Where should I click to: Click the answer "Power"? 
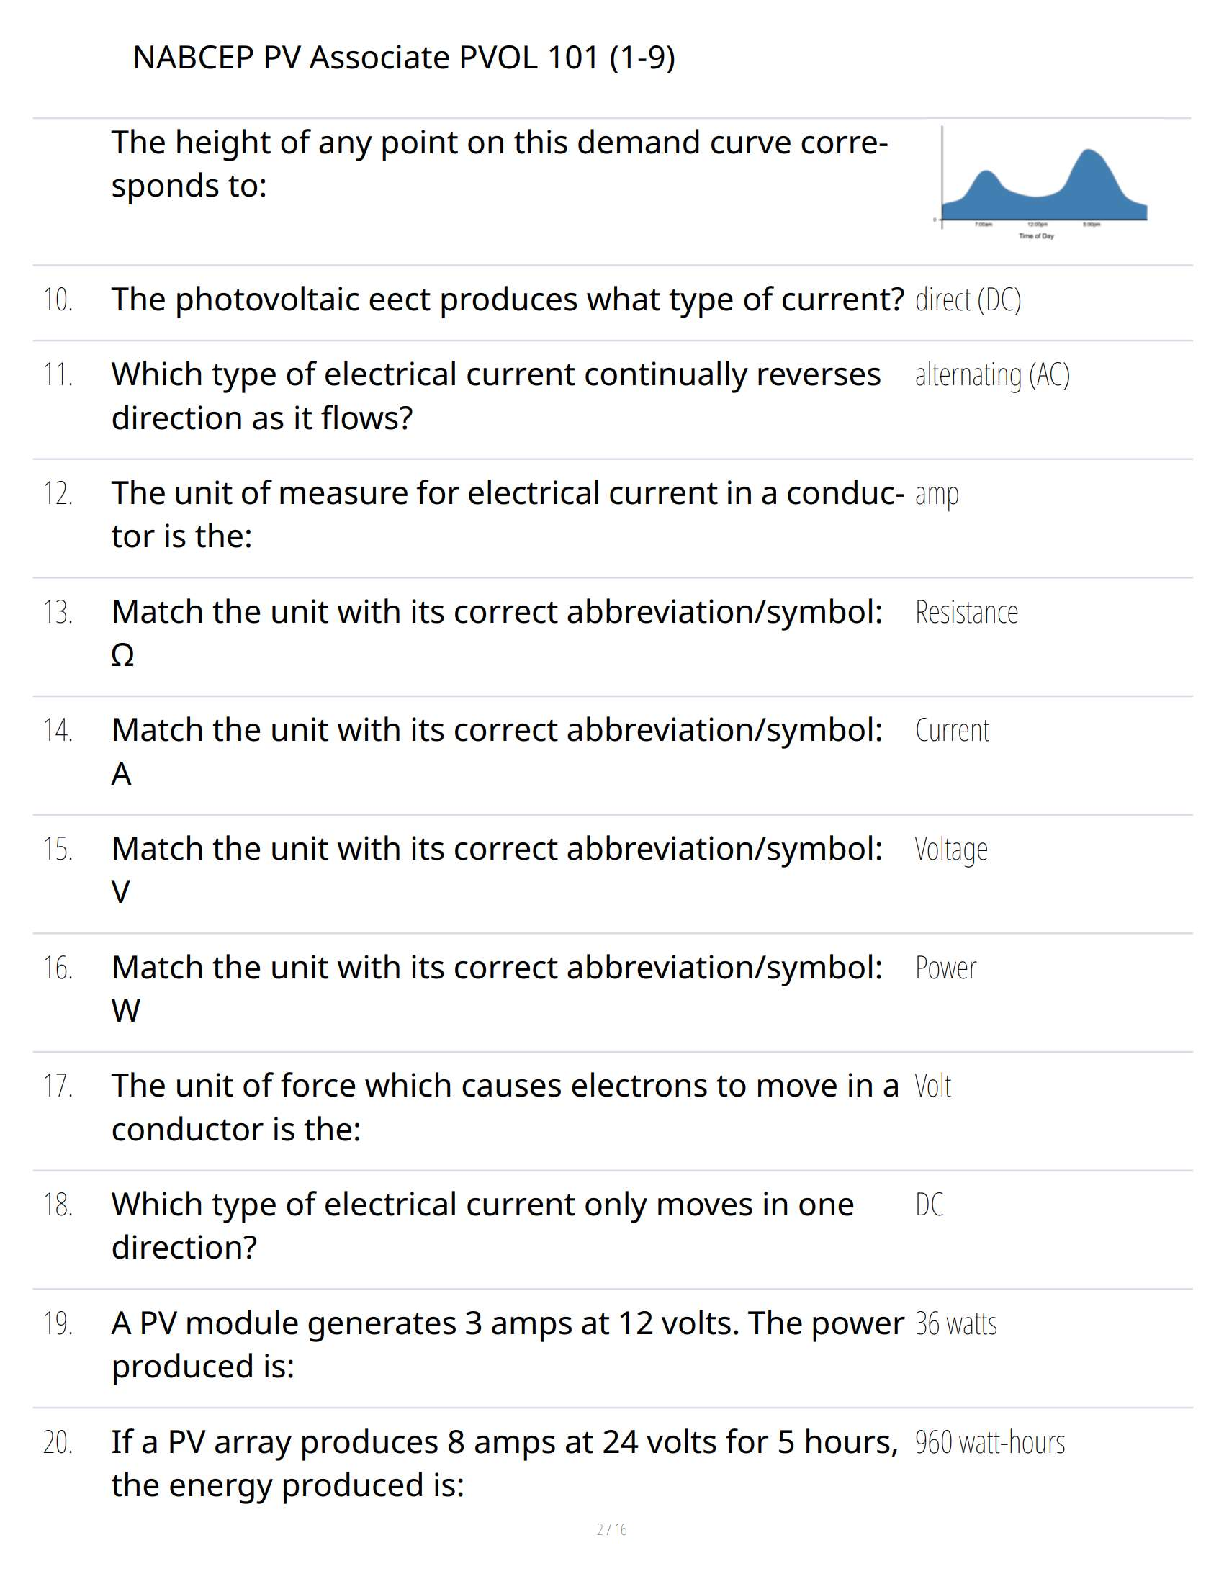pyautogui.click(x=945, y=968)
